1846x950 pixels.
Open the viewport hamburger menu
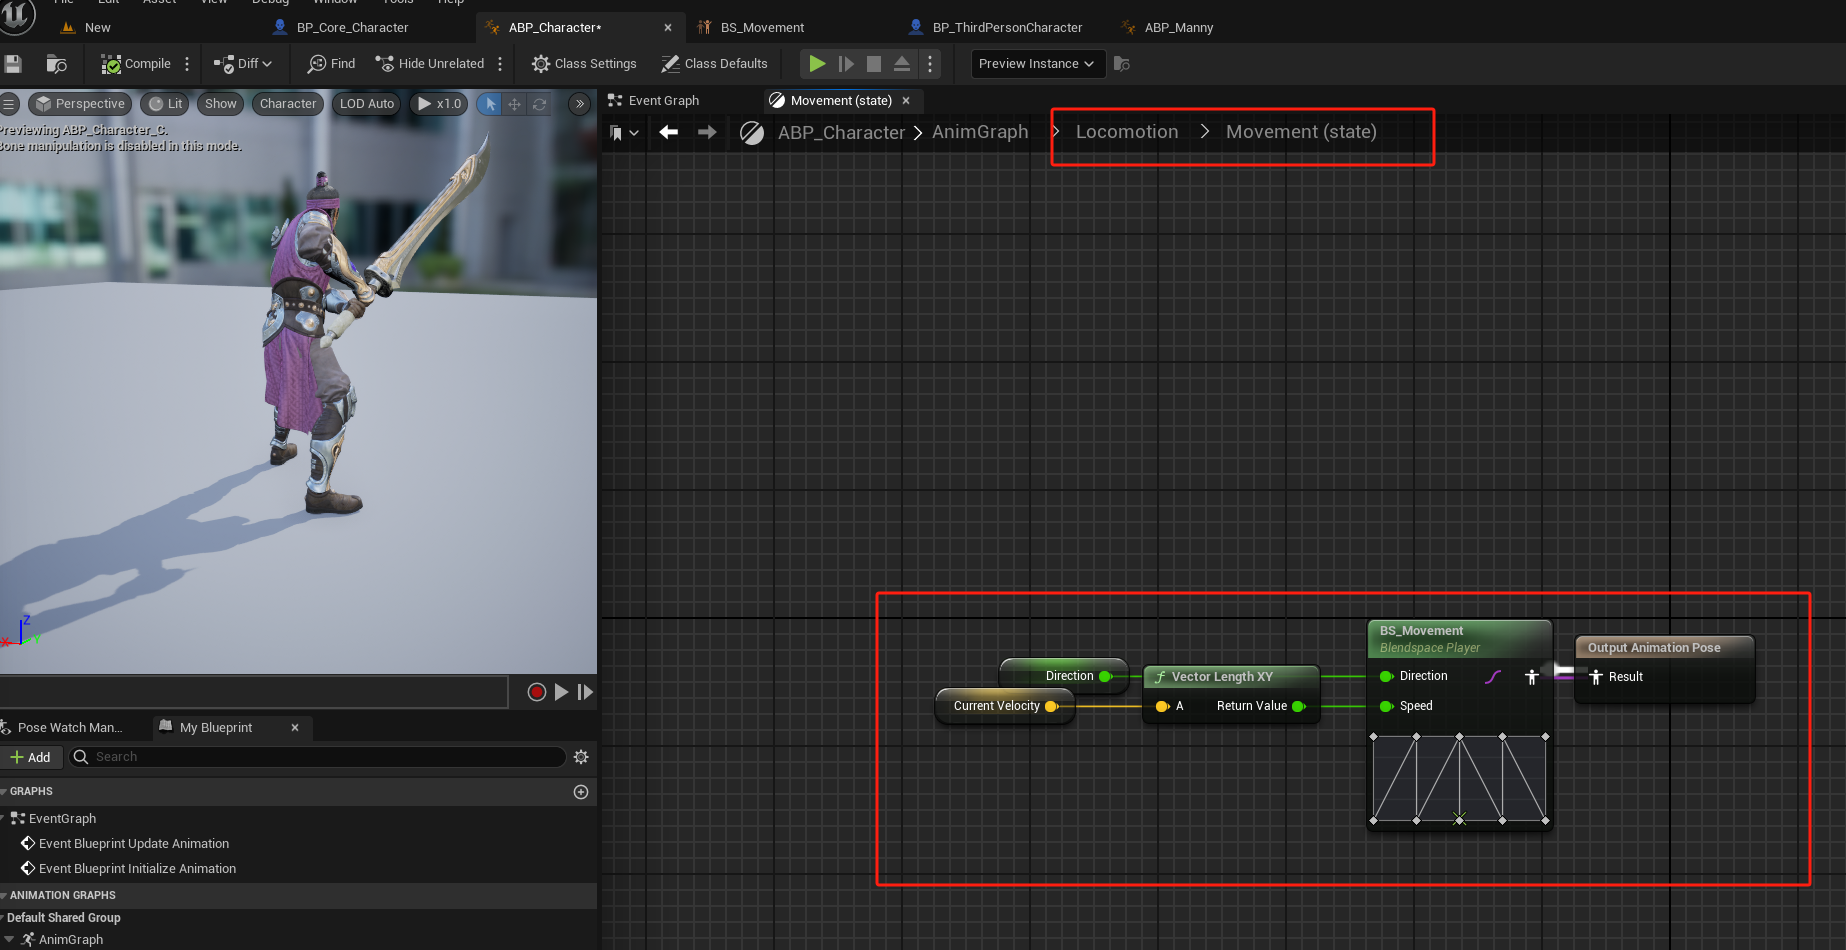tap(8, 104)
